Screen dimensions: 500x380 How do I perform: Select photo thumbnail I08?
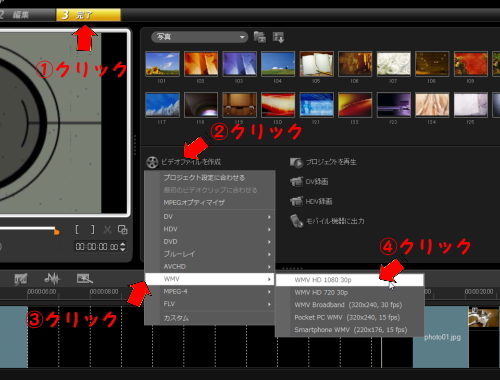(x=432, y=64)
